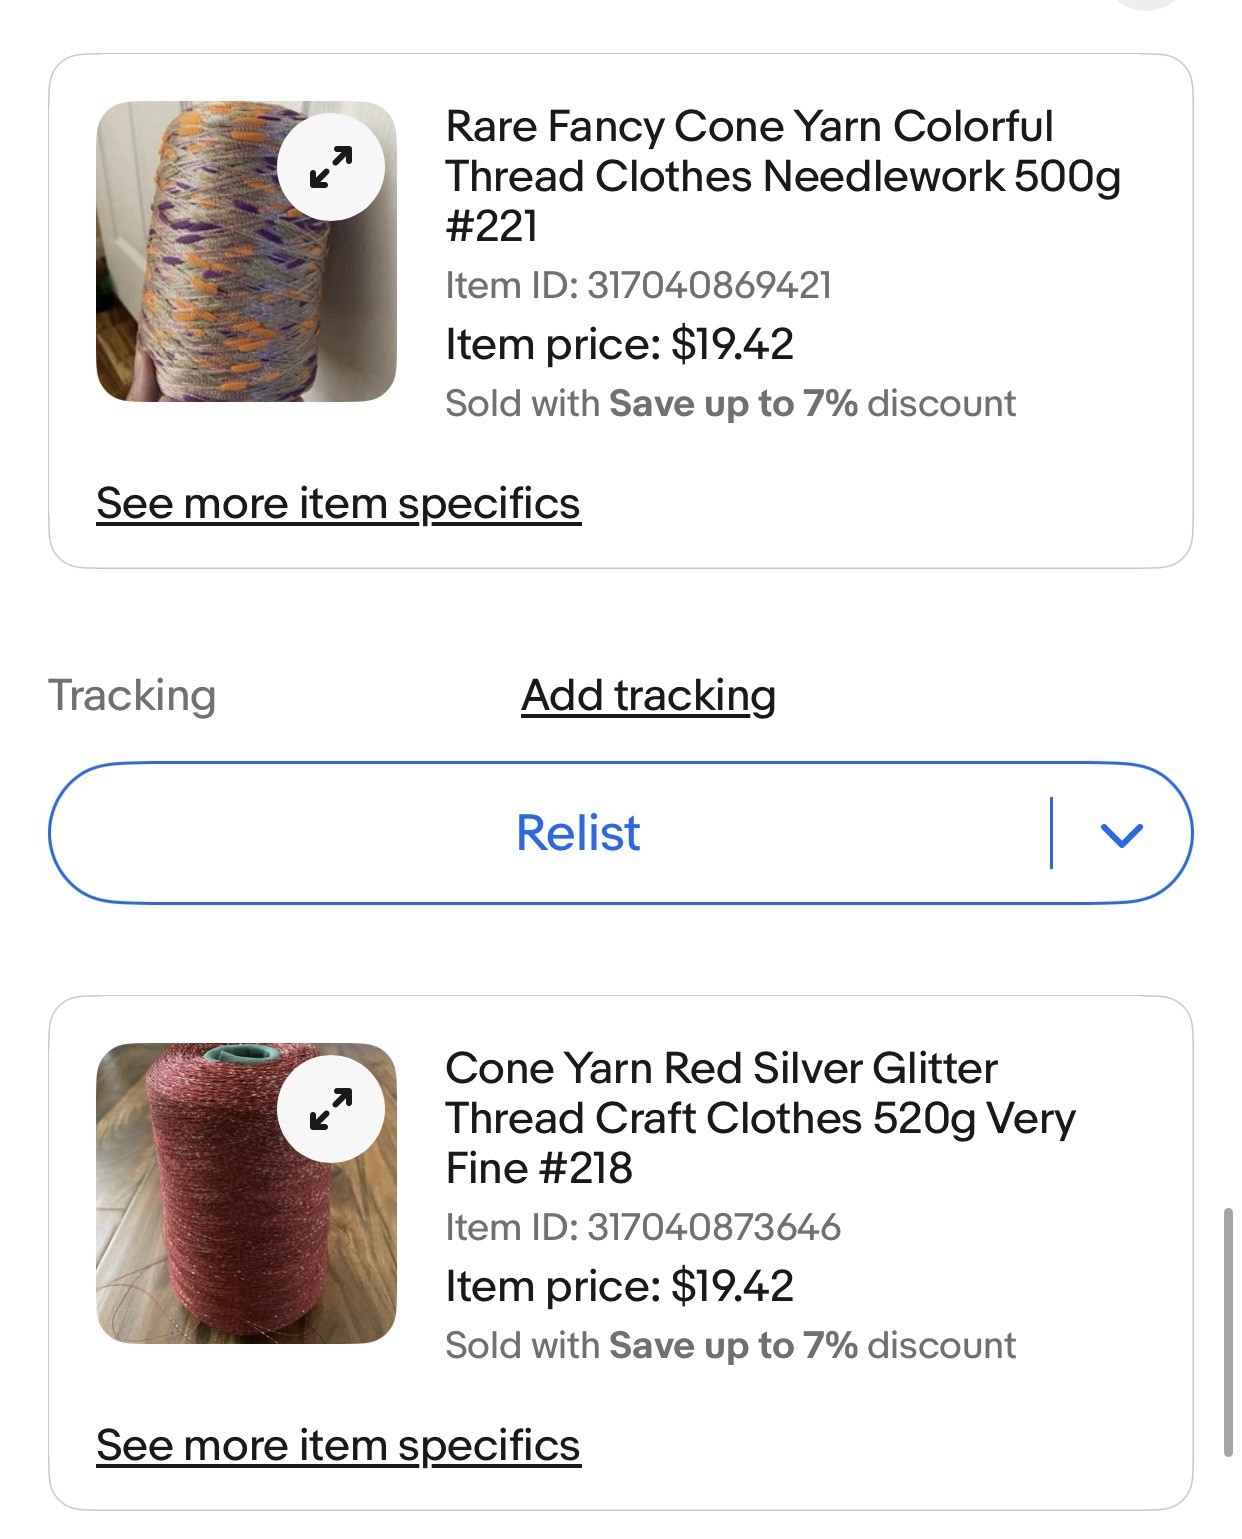Expand the red glitter yarn photo

(331, 1109)
